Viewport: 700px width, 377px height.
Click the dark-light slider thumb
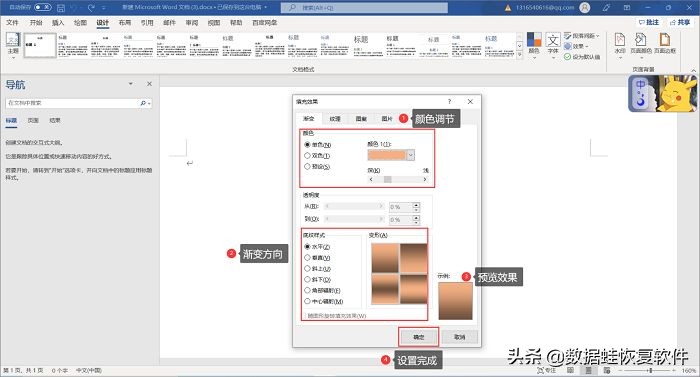[388, 179]
